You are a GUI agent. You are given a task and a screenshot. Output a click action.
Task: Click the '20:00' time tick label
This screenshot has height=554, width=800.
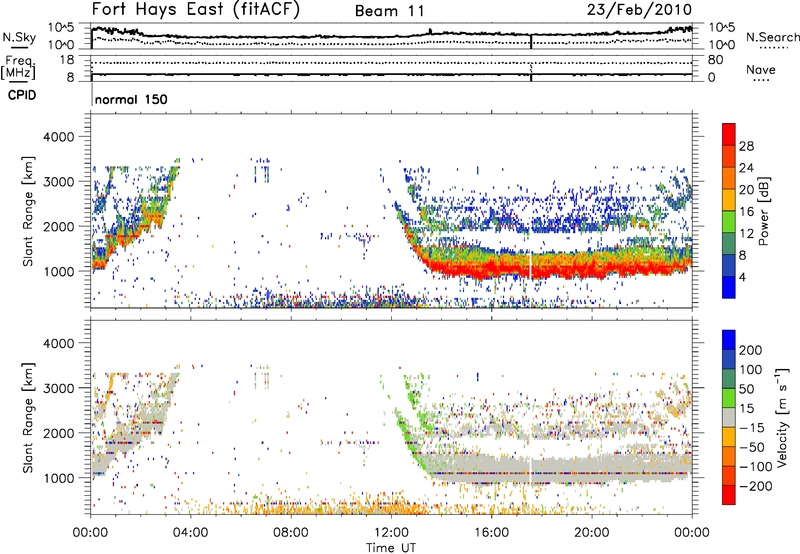pos(592,533)
